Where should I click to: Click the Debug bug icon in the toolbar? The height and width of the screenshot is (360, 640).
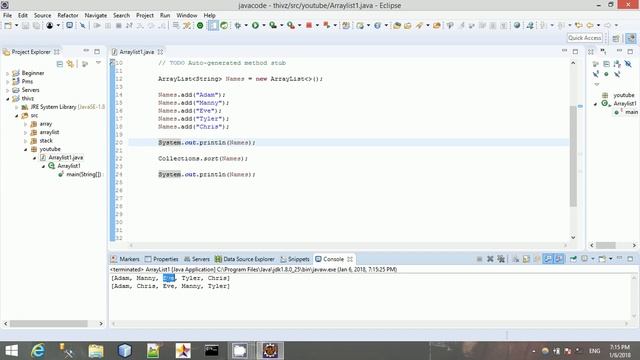pos(238,25)
